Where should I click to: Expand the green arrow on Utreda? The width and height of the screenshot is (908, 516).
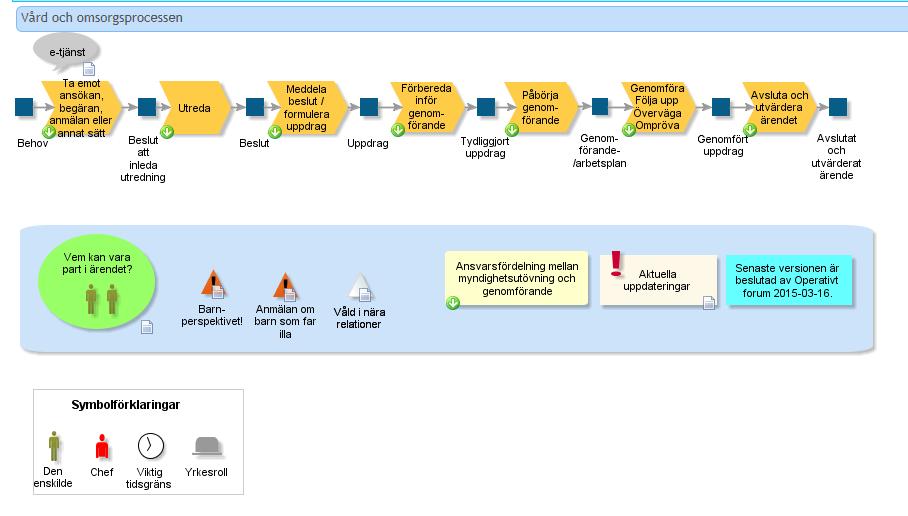pyautogui.click(x=167, y=131)
